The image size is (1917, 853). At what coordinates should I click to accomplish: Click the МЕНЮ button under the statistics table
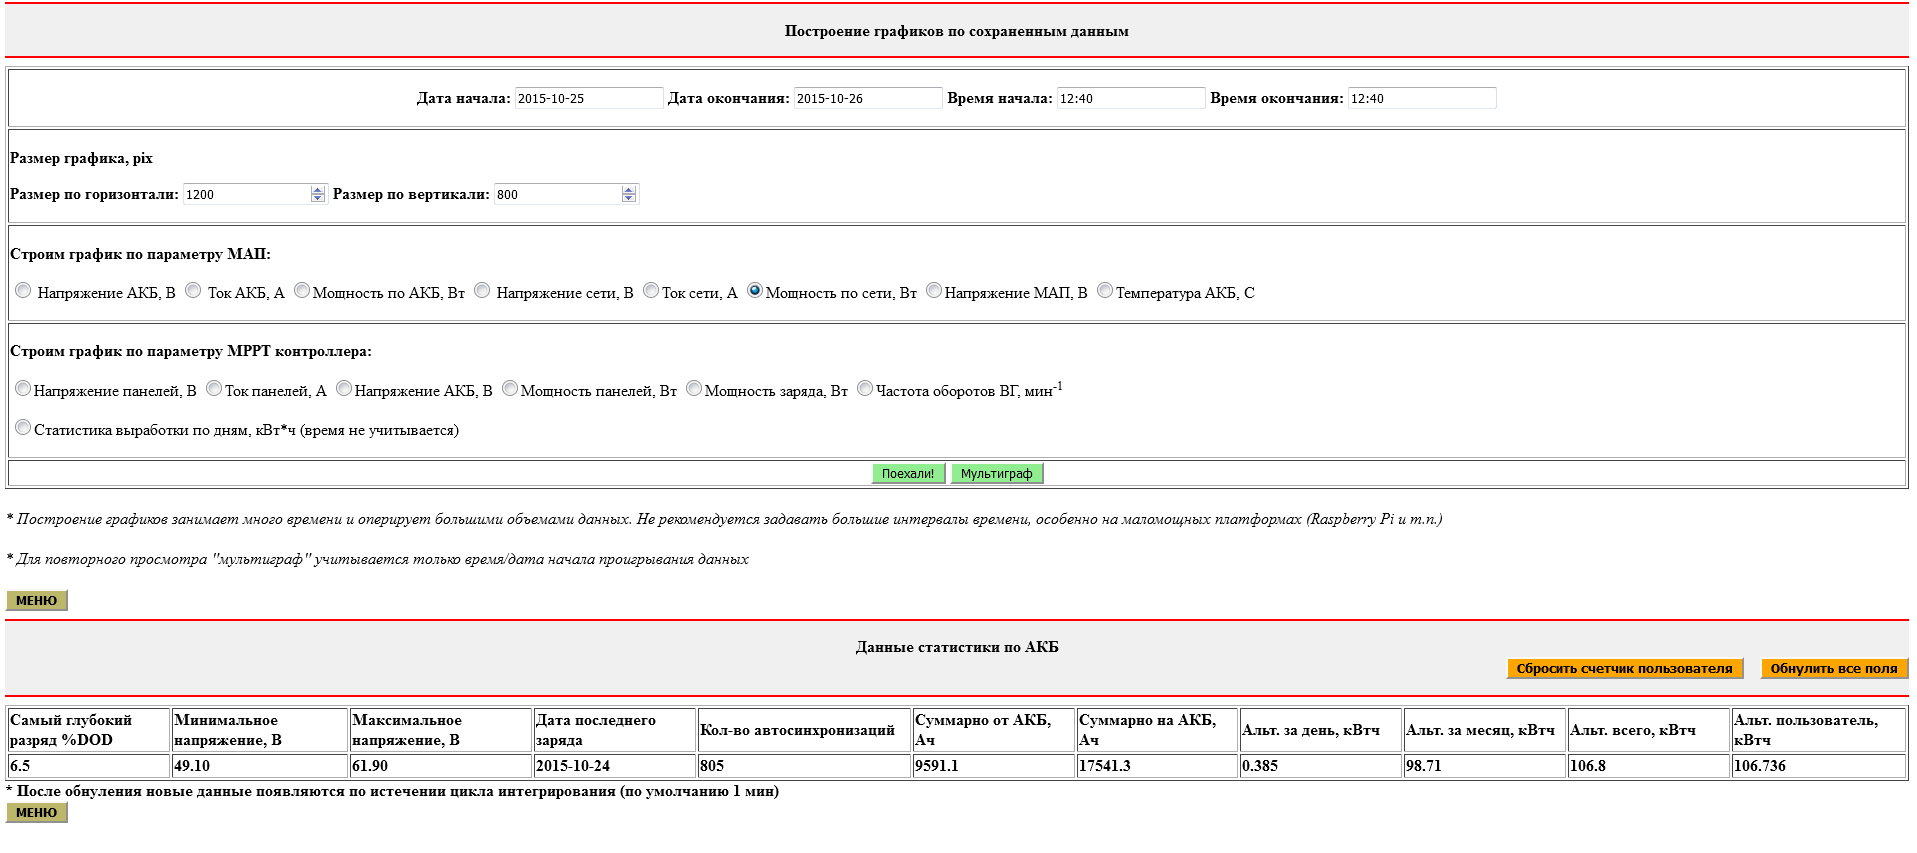coord(36,812)
